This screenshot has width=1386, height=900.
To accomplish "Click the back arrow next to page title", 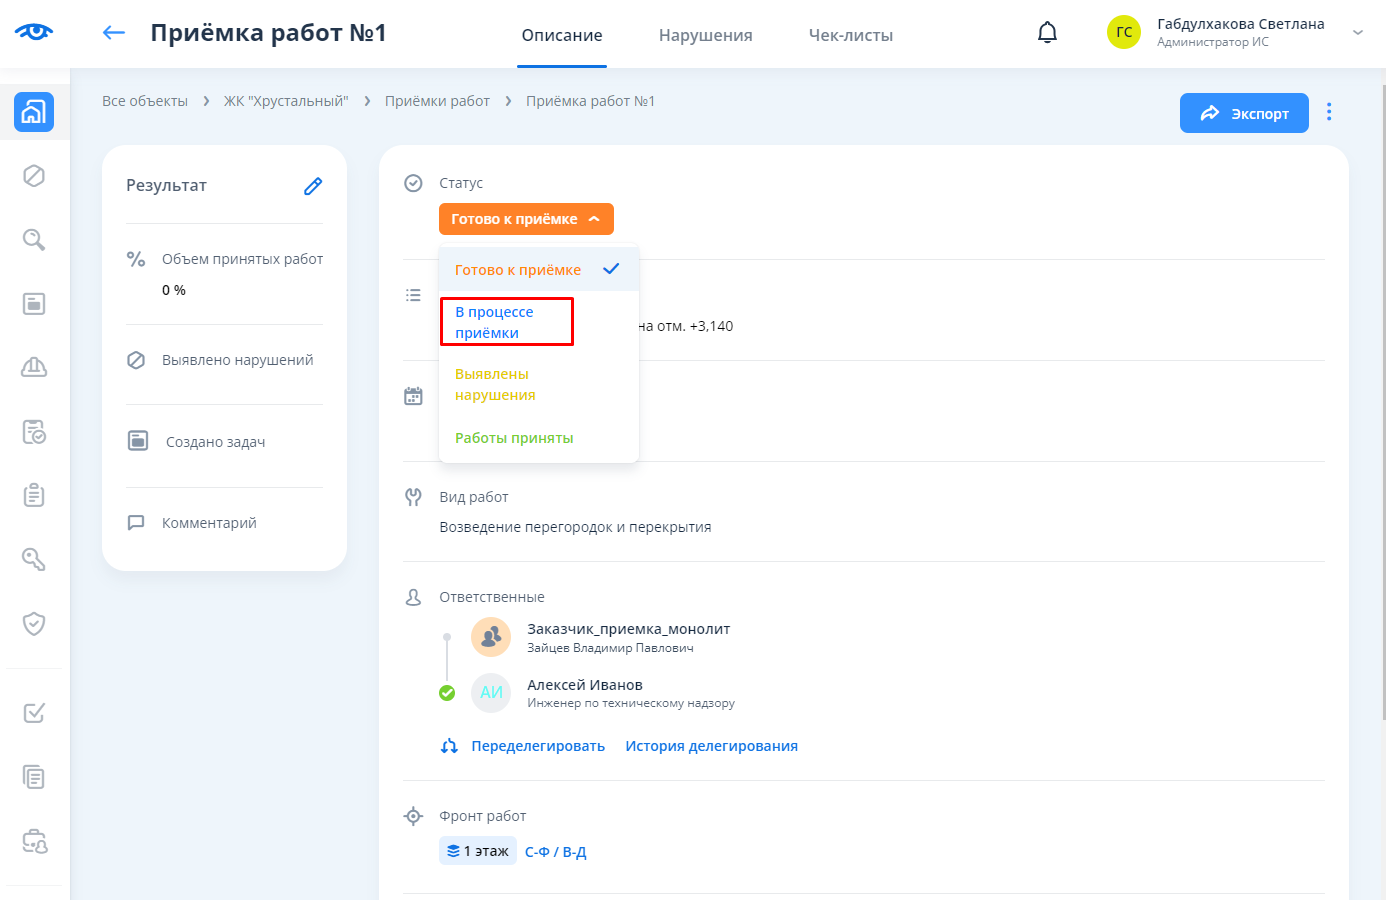I will tap(114, 33).
